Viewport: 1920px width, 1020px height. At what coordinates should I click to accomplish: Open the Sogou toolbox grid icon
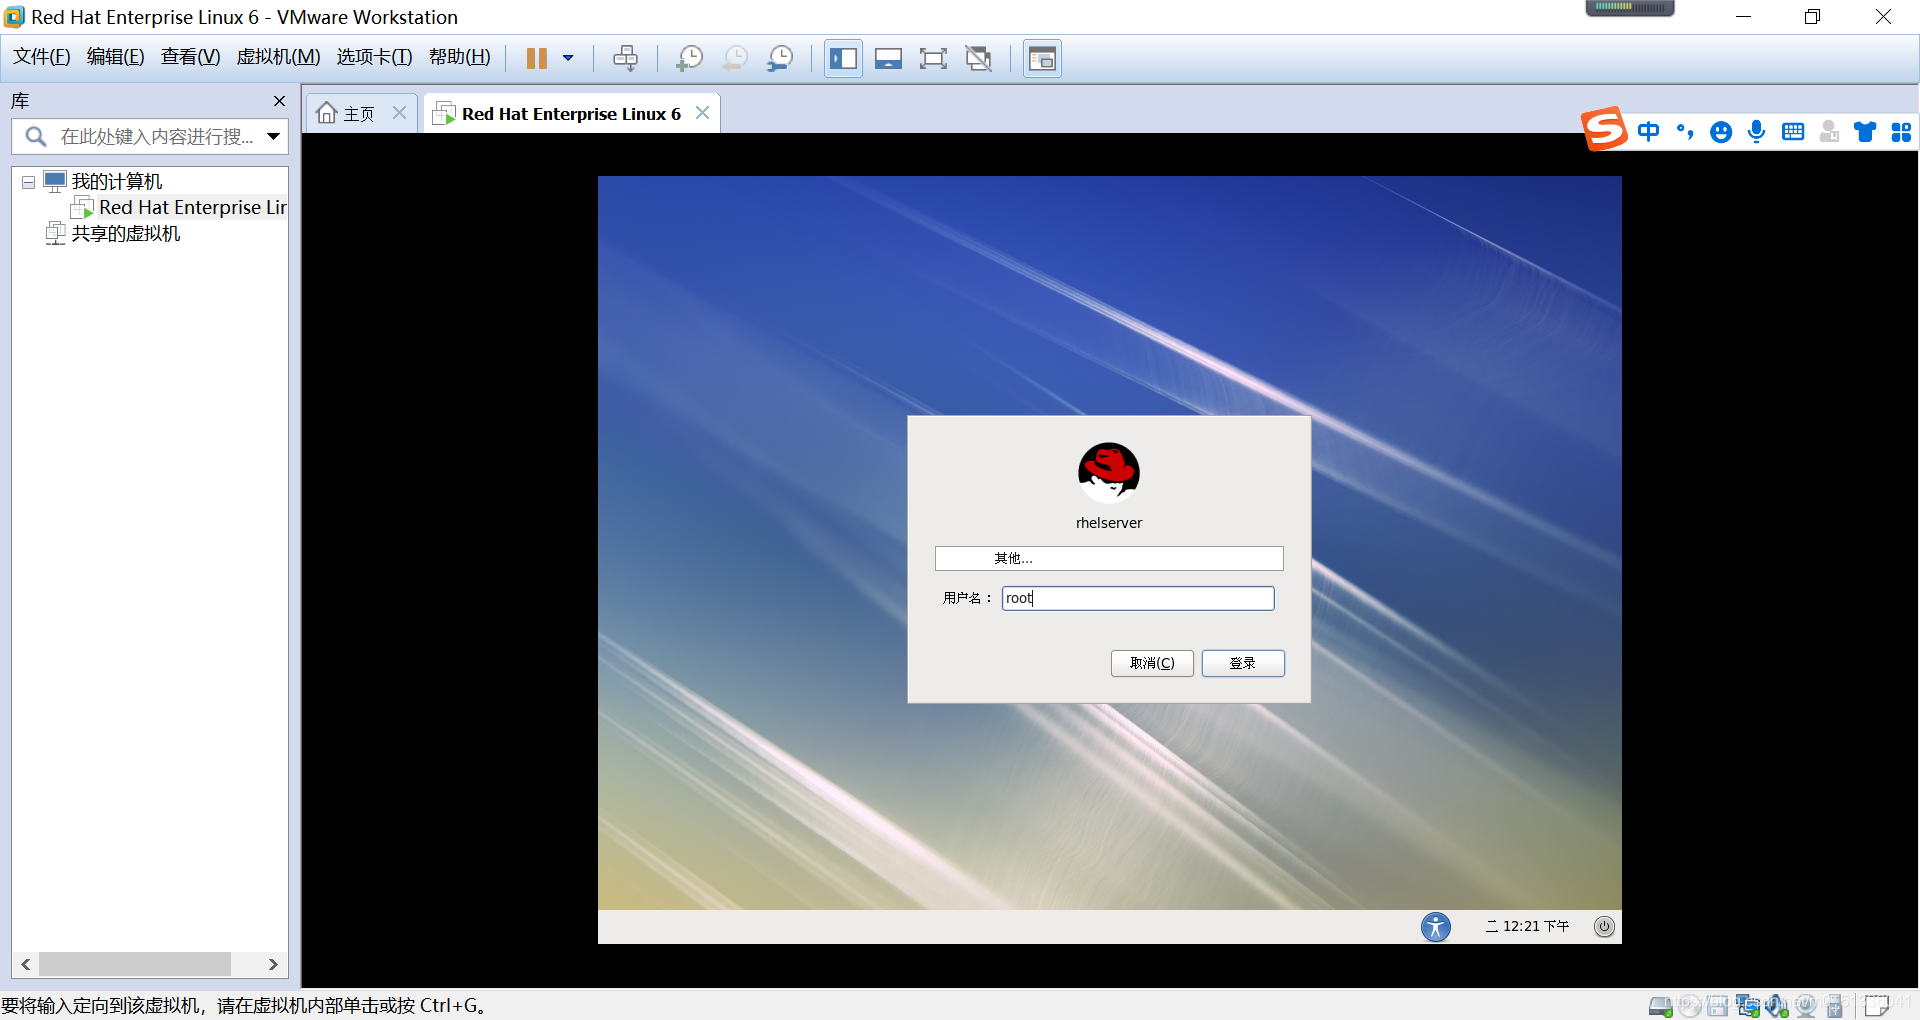click(x=1901, y=132)
